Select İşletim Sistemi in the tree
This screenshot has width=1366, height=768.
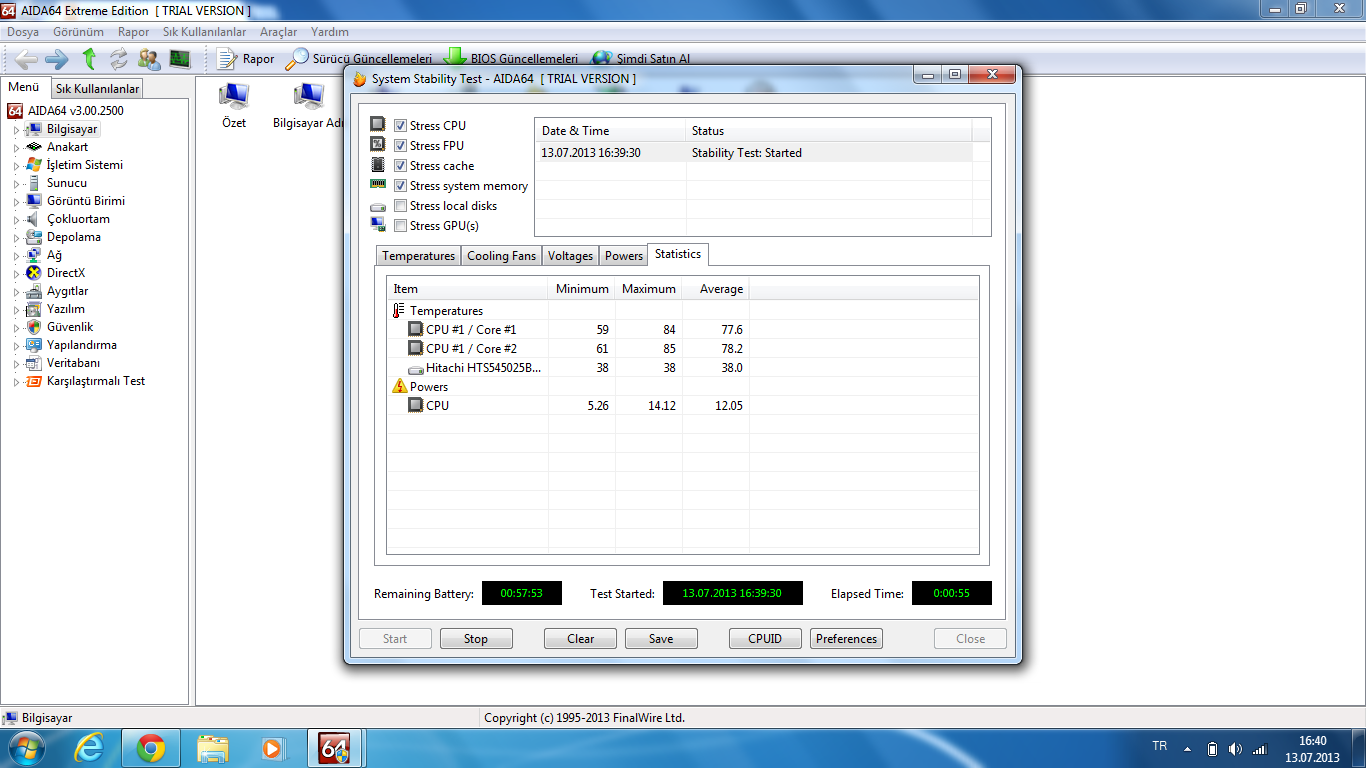tap(85, 165)
